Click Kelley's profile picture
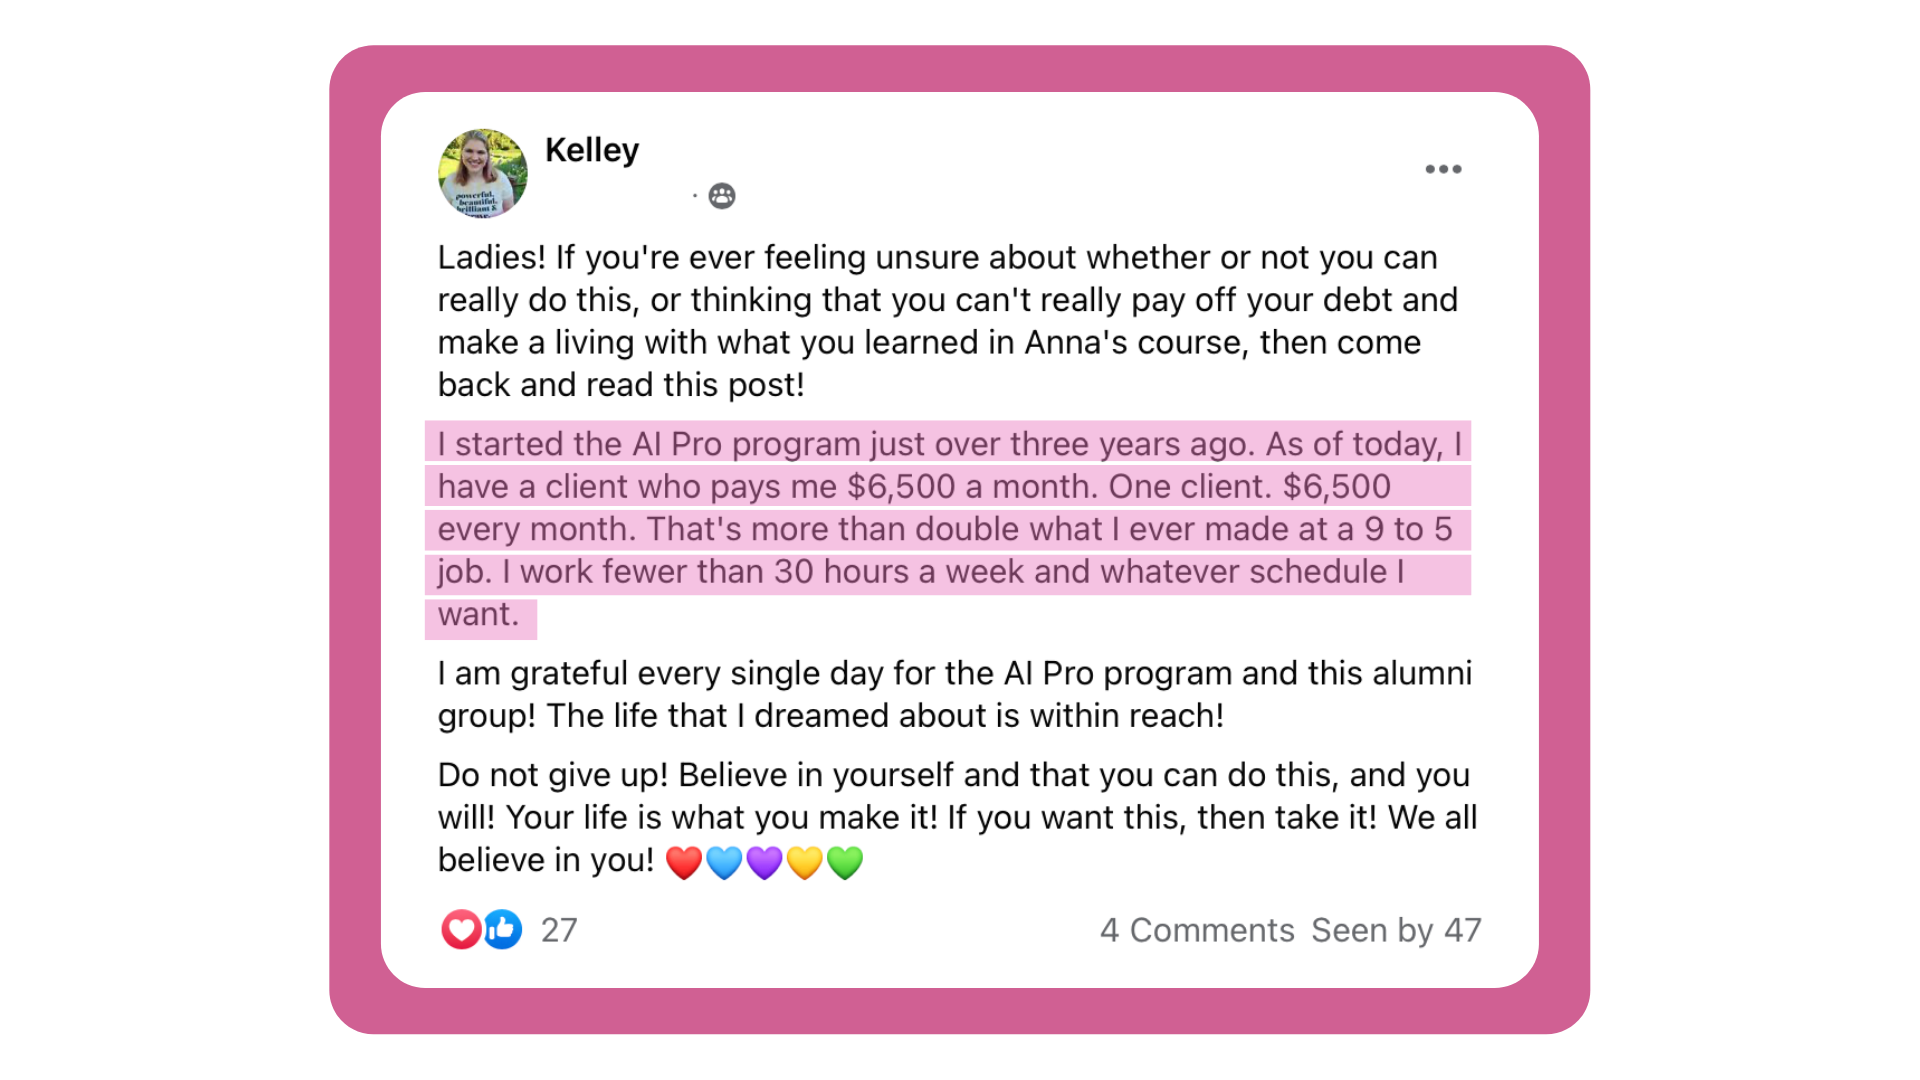Viewport: 1920px width, 1080px height. tap(483, 173)
